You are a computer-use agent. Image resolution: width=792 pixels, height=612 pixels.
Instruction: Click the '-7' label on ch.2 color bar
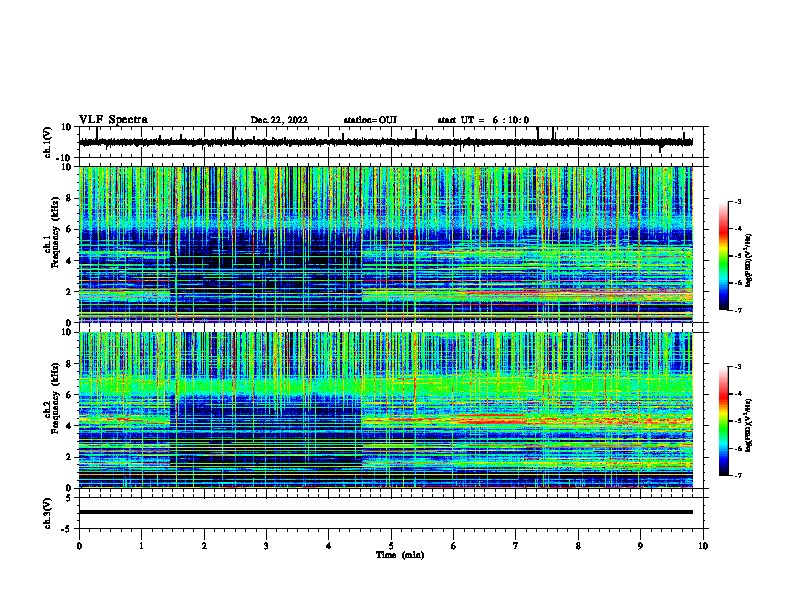[x=737, y=475]
